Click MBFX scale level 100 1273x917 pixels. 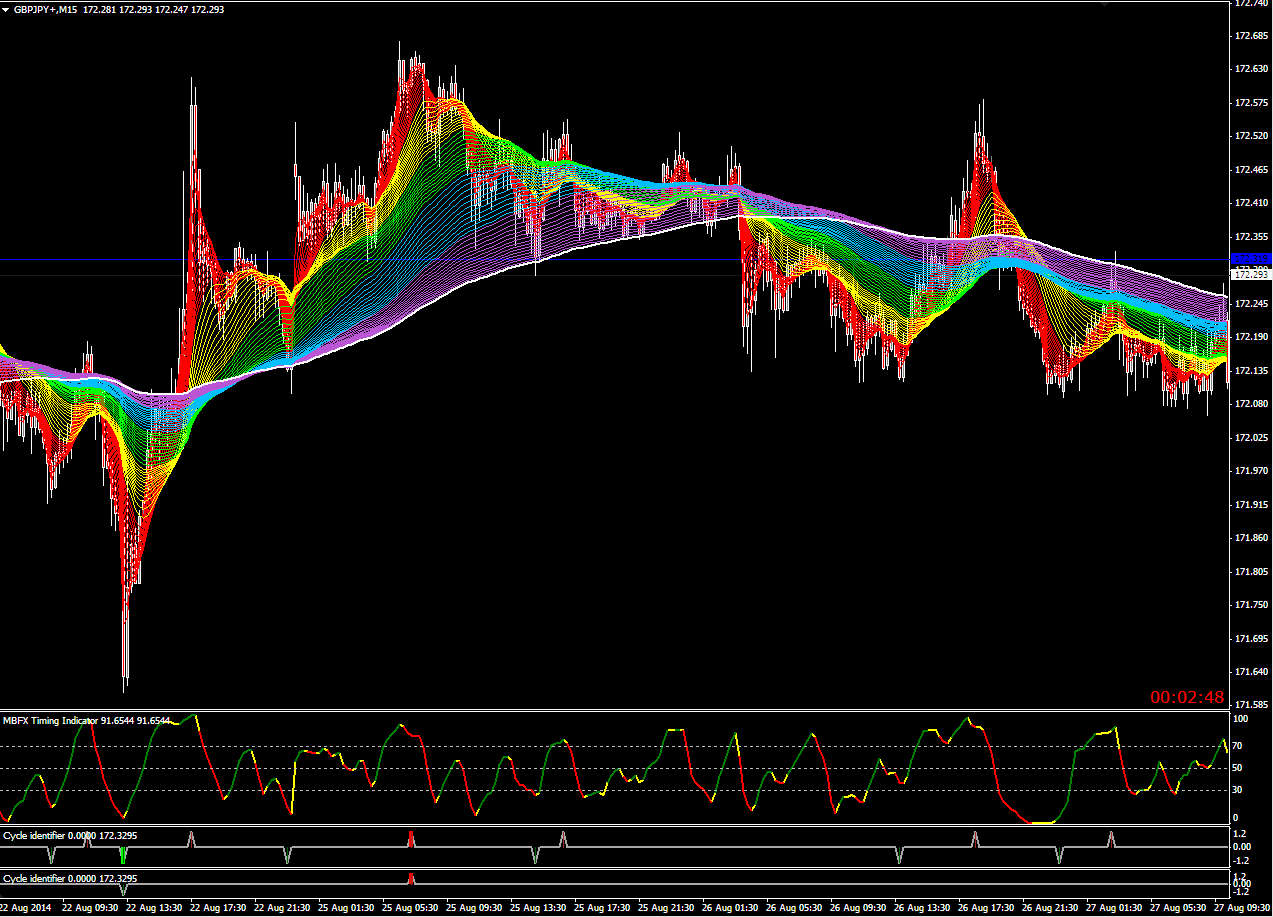coord(1241,719)
